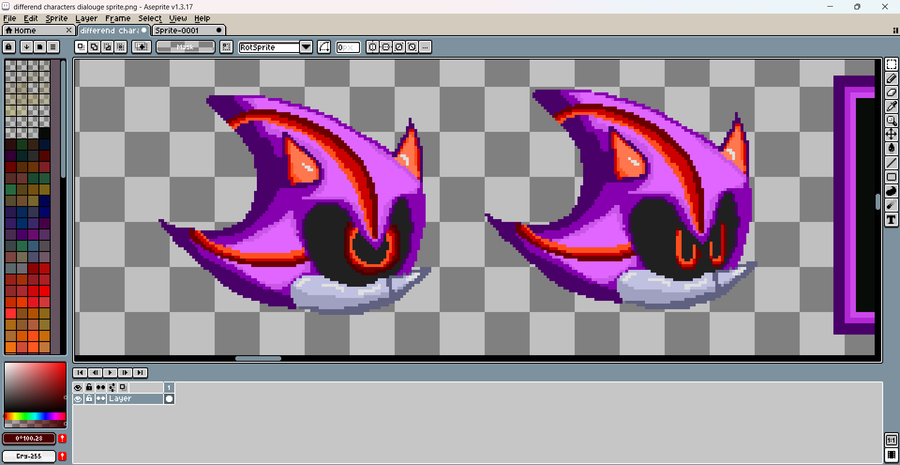Open the palette options menu icon
Image resolution: width=900 pixels, height=465 pixels.
[x=53, y=47]
